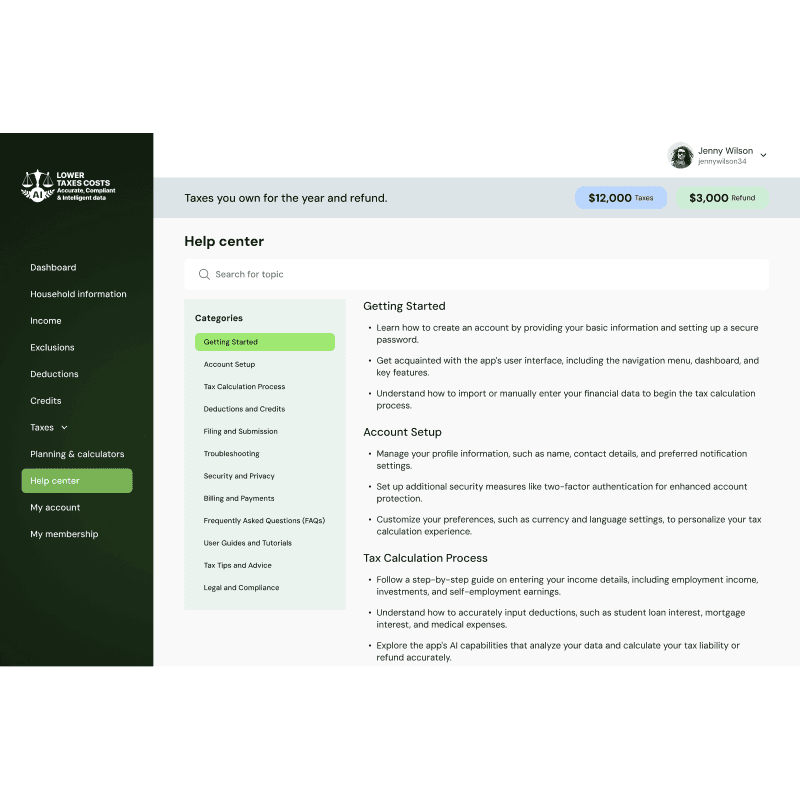This screenshot has width=800, height=800.
Task: Click the $3,000 Refund badge
Action: pos(722,198)
